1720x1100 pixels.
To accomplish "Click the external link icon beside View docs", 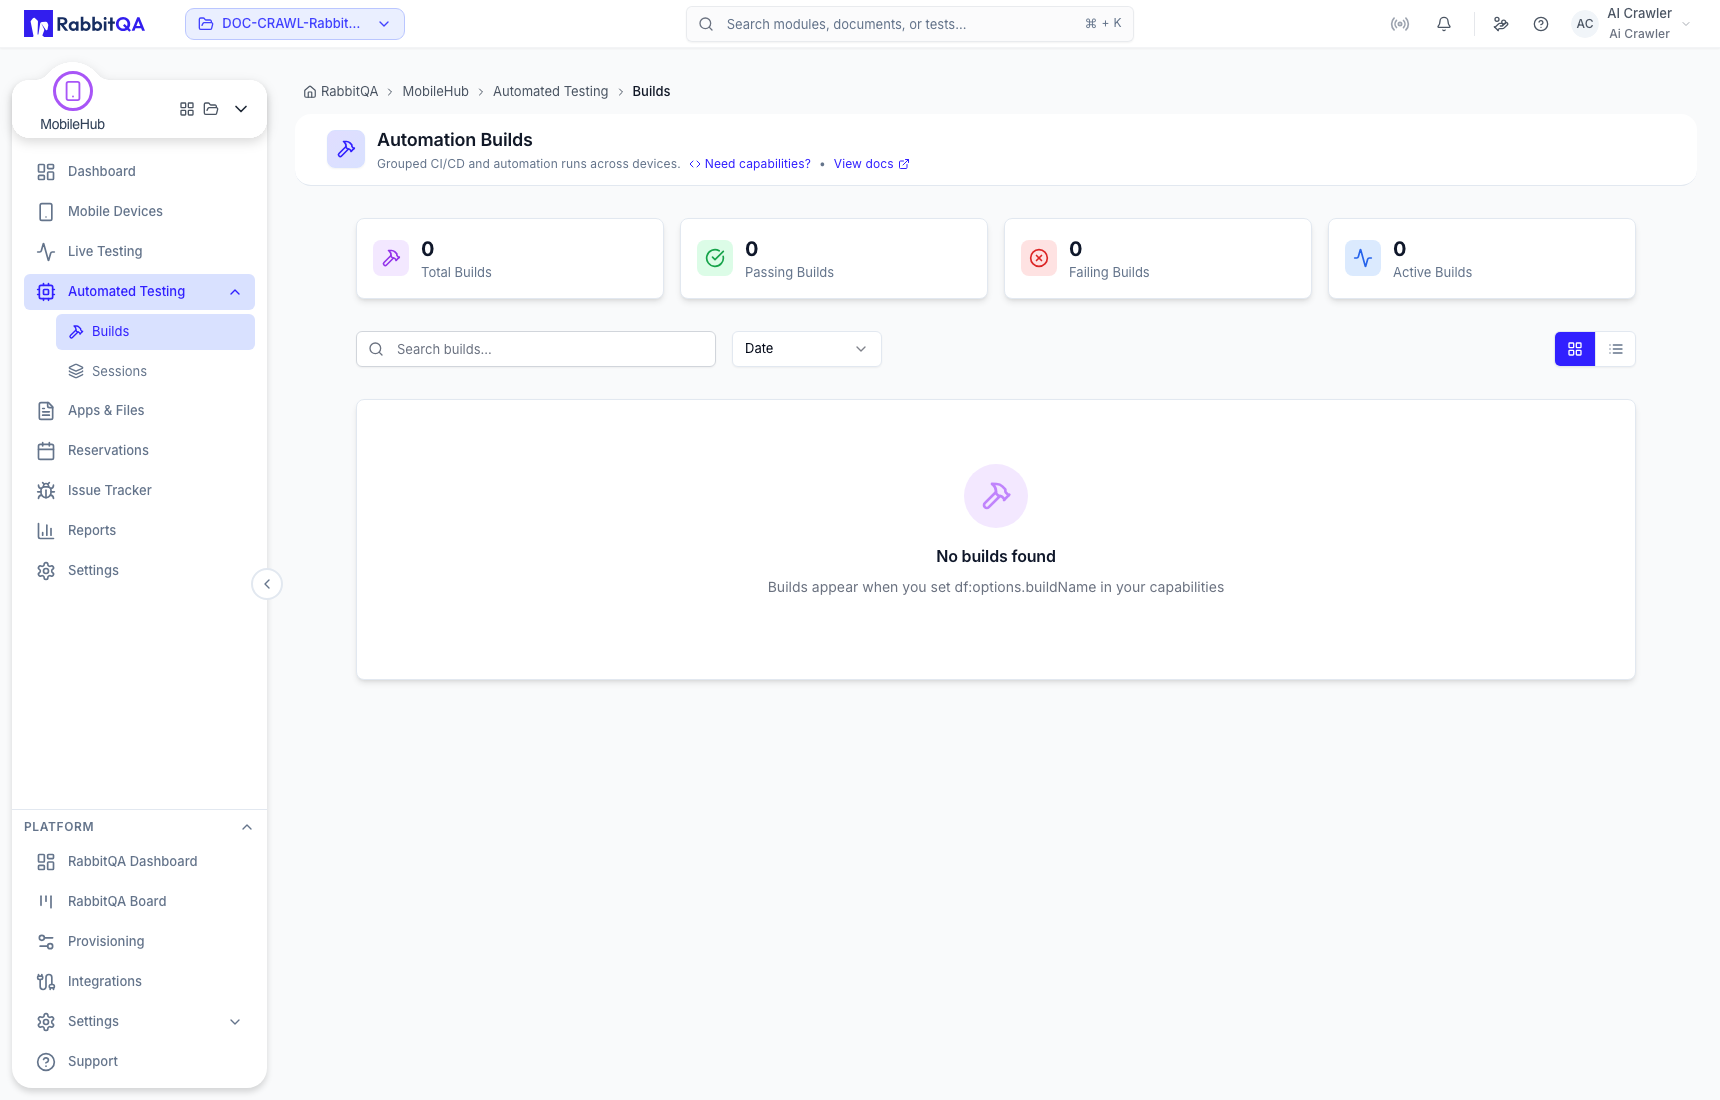I will click(904, 164).
